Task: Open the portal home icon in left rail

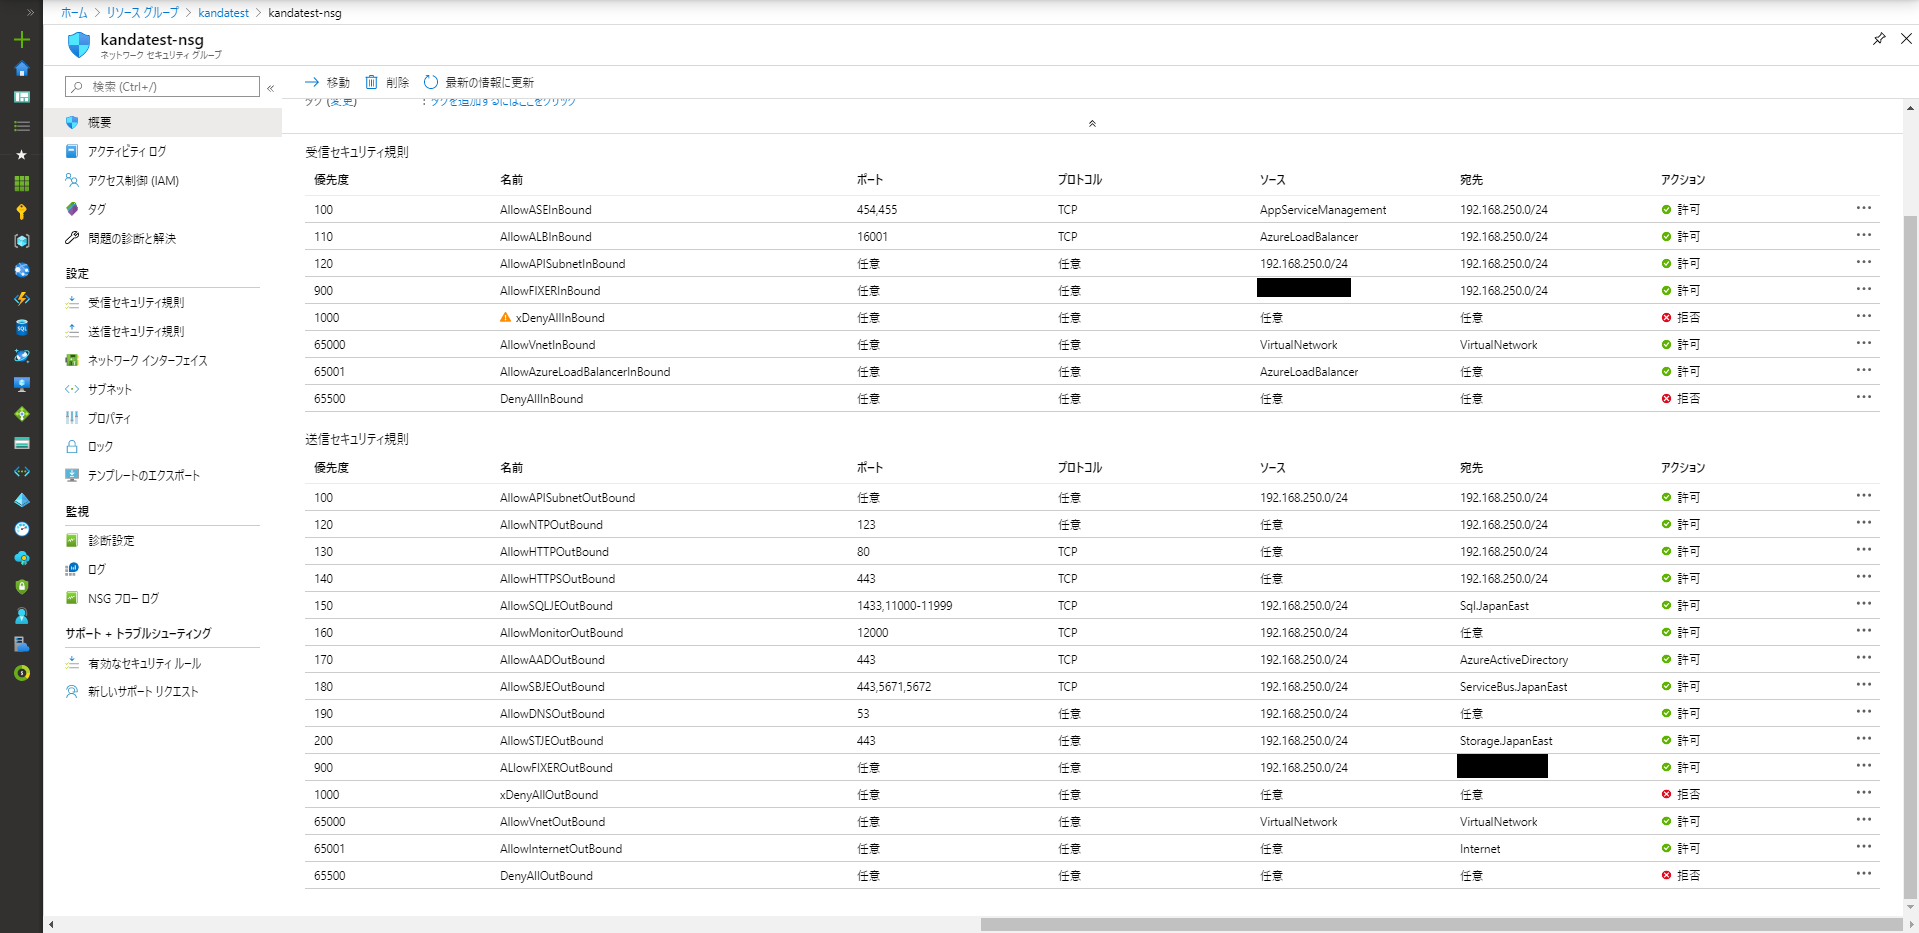Action: click(x=21, y=69)
